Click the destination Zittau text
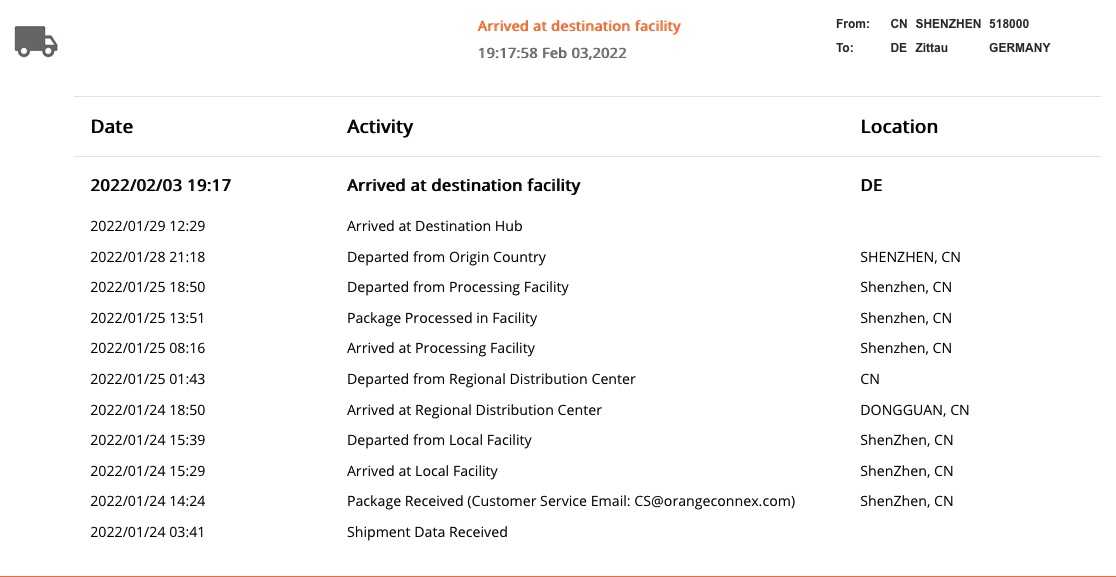 point(932,48)
